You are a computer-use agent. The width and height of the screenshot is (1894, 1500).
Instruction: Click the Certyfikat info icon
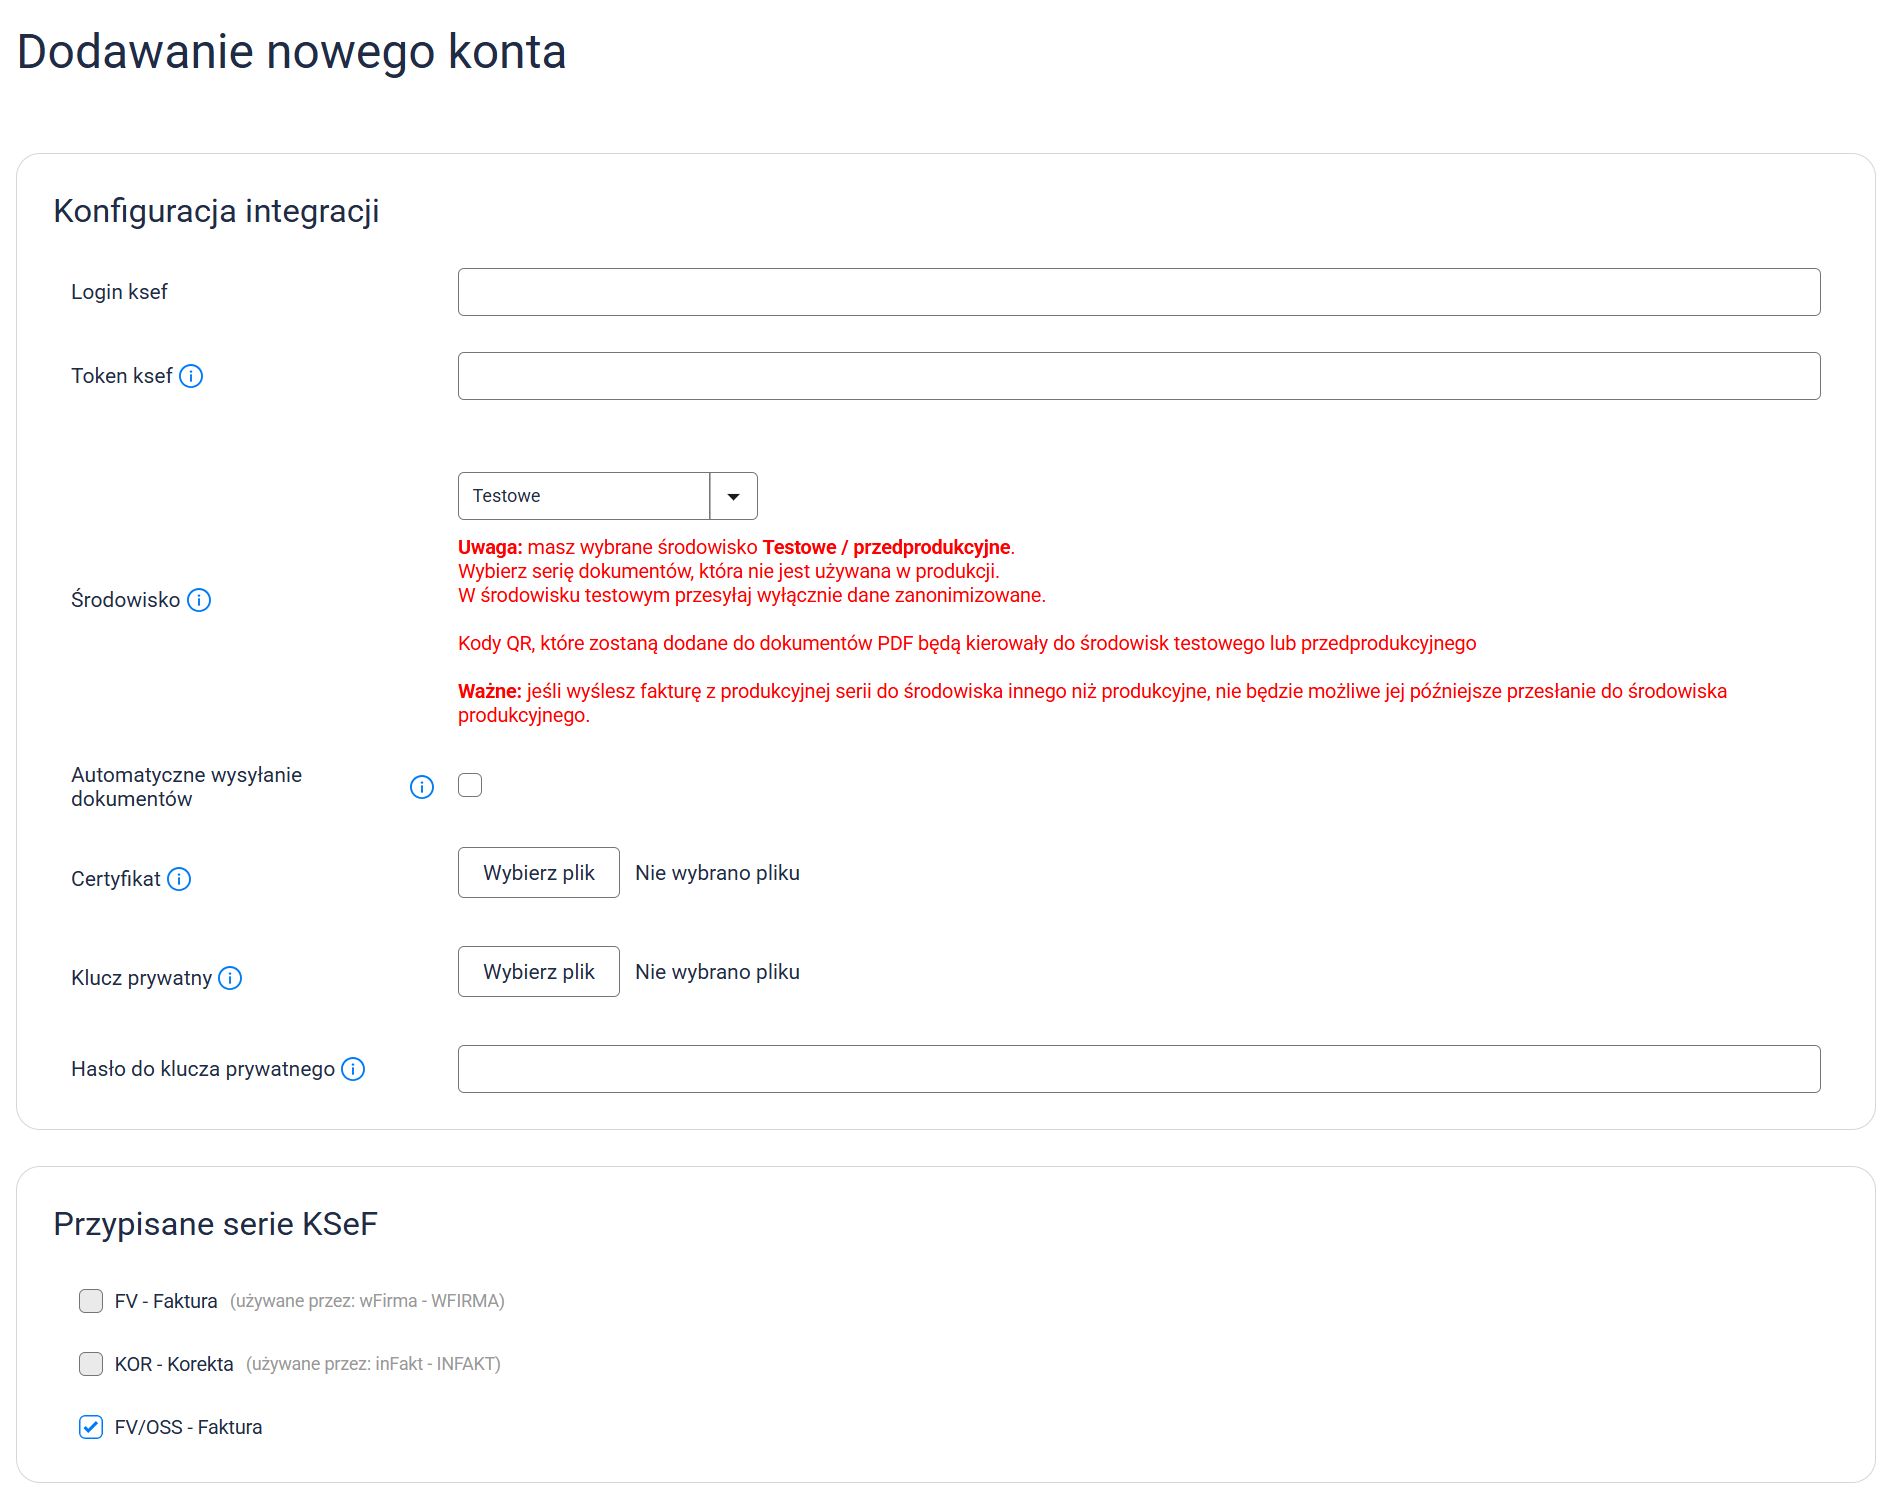[x=179, y=879]
